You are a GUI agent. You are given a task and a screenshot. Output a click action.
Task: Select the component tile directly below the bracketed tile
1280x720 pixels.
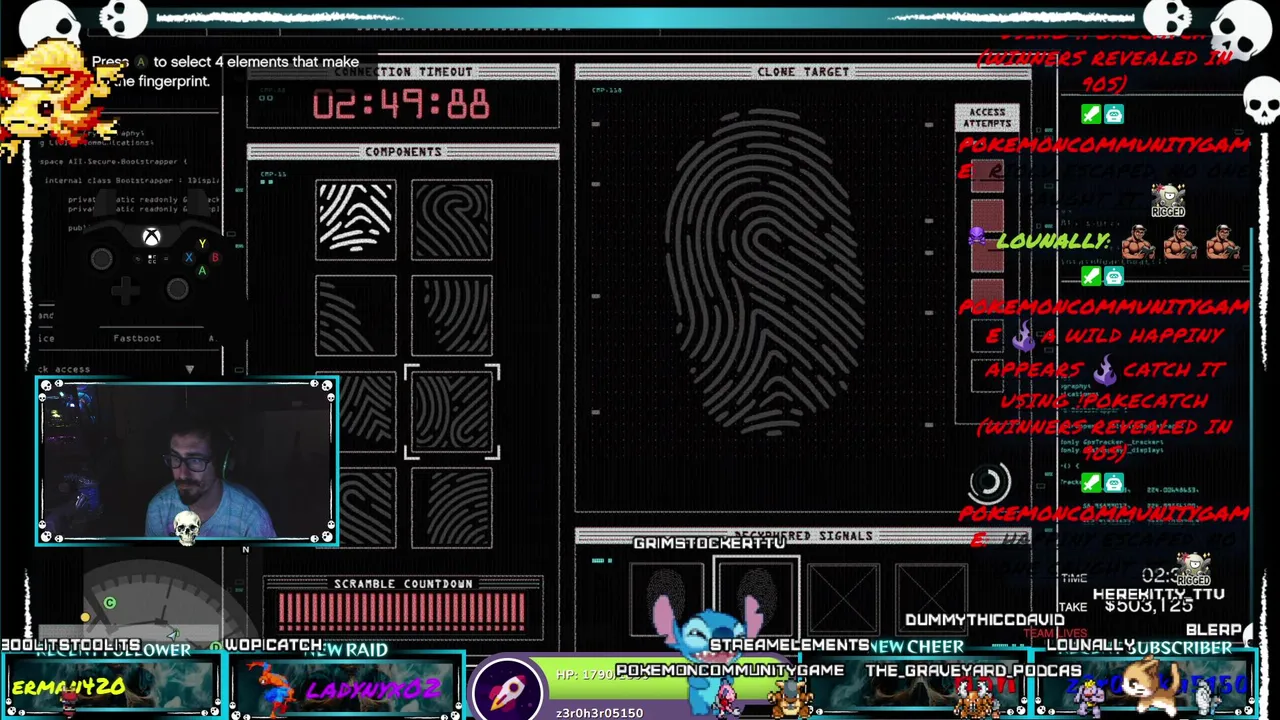point(452,508)
